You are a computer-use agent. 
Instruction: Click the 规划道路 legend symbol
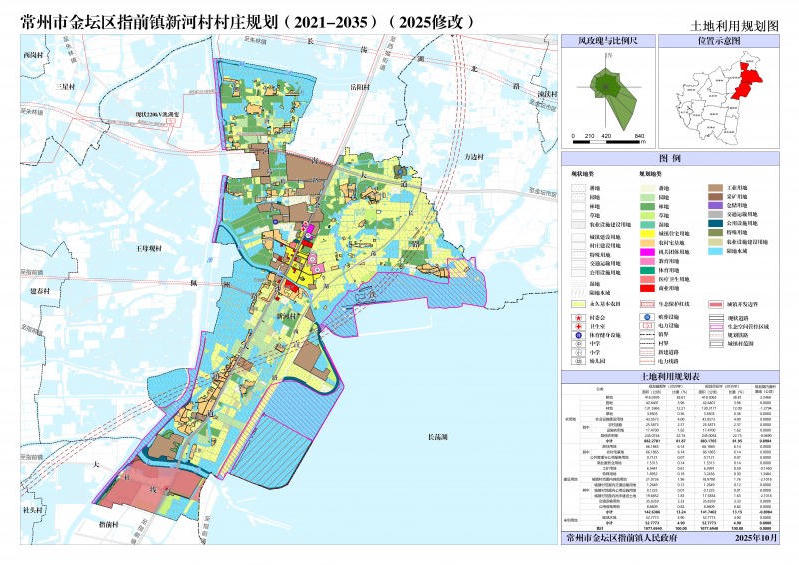[716, 335]
